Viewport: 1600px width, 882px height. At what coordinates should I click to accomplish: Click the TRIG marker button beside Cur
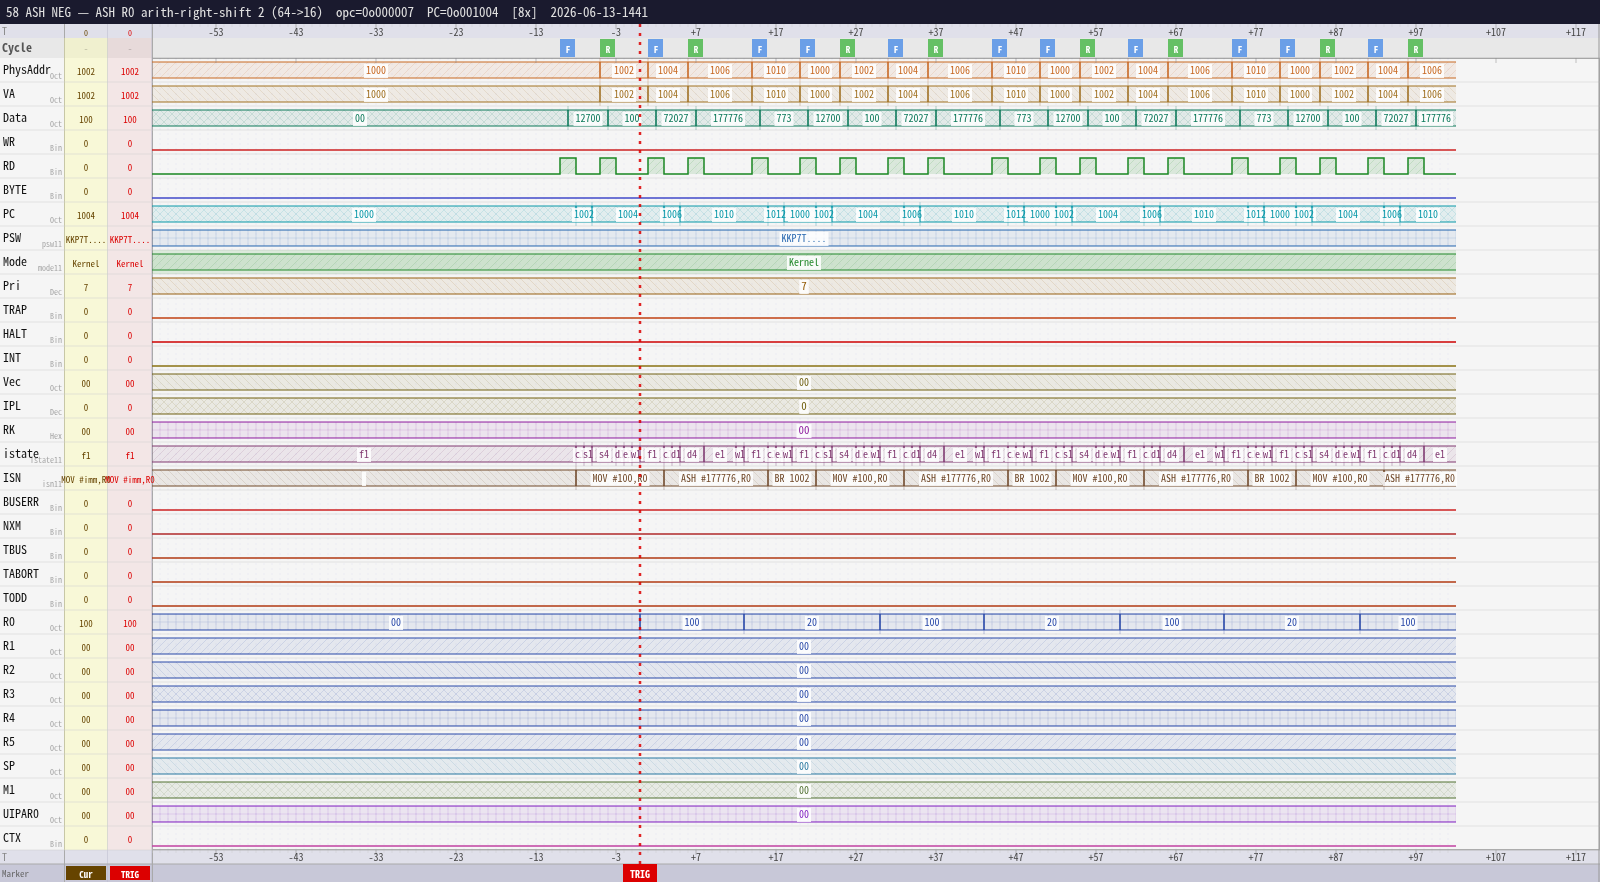tap(130, 874)
